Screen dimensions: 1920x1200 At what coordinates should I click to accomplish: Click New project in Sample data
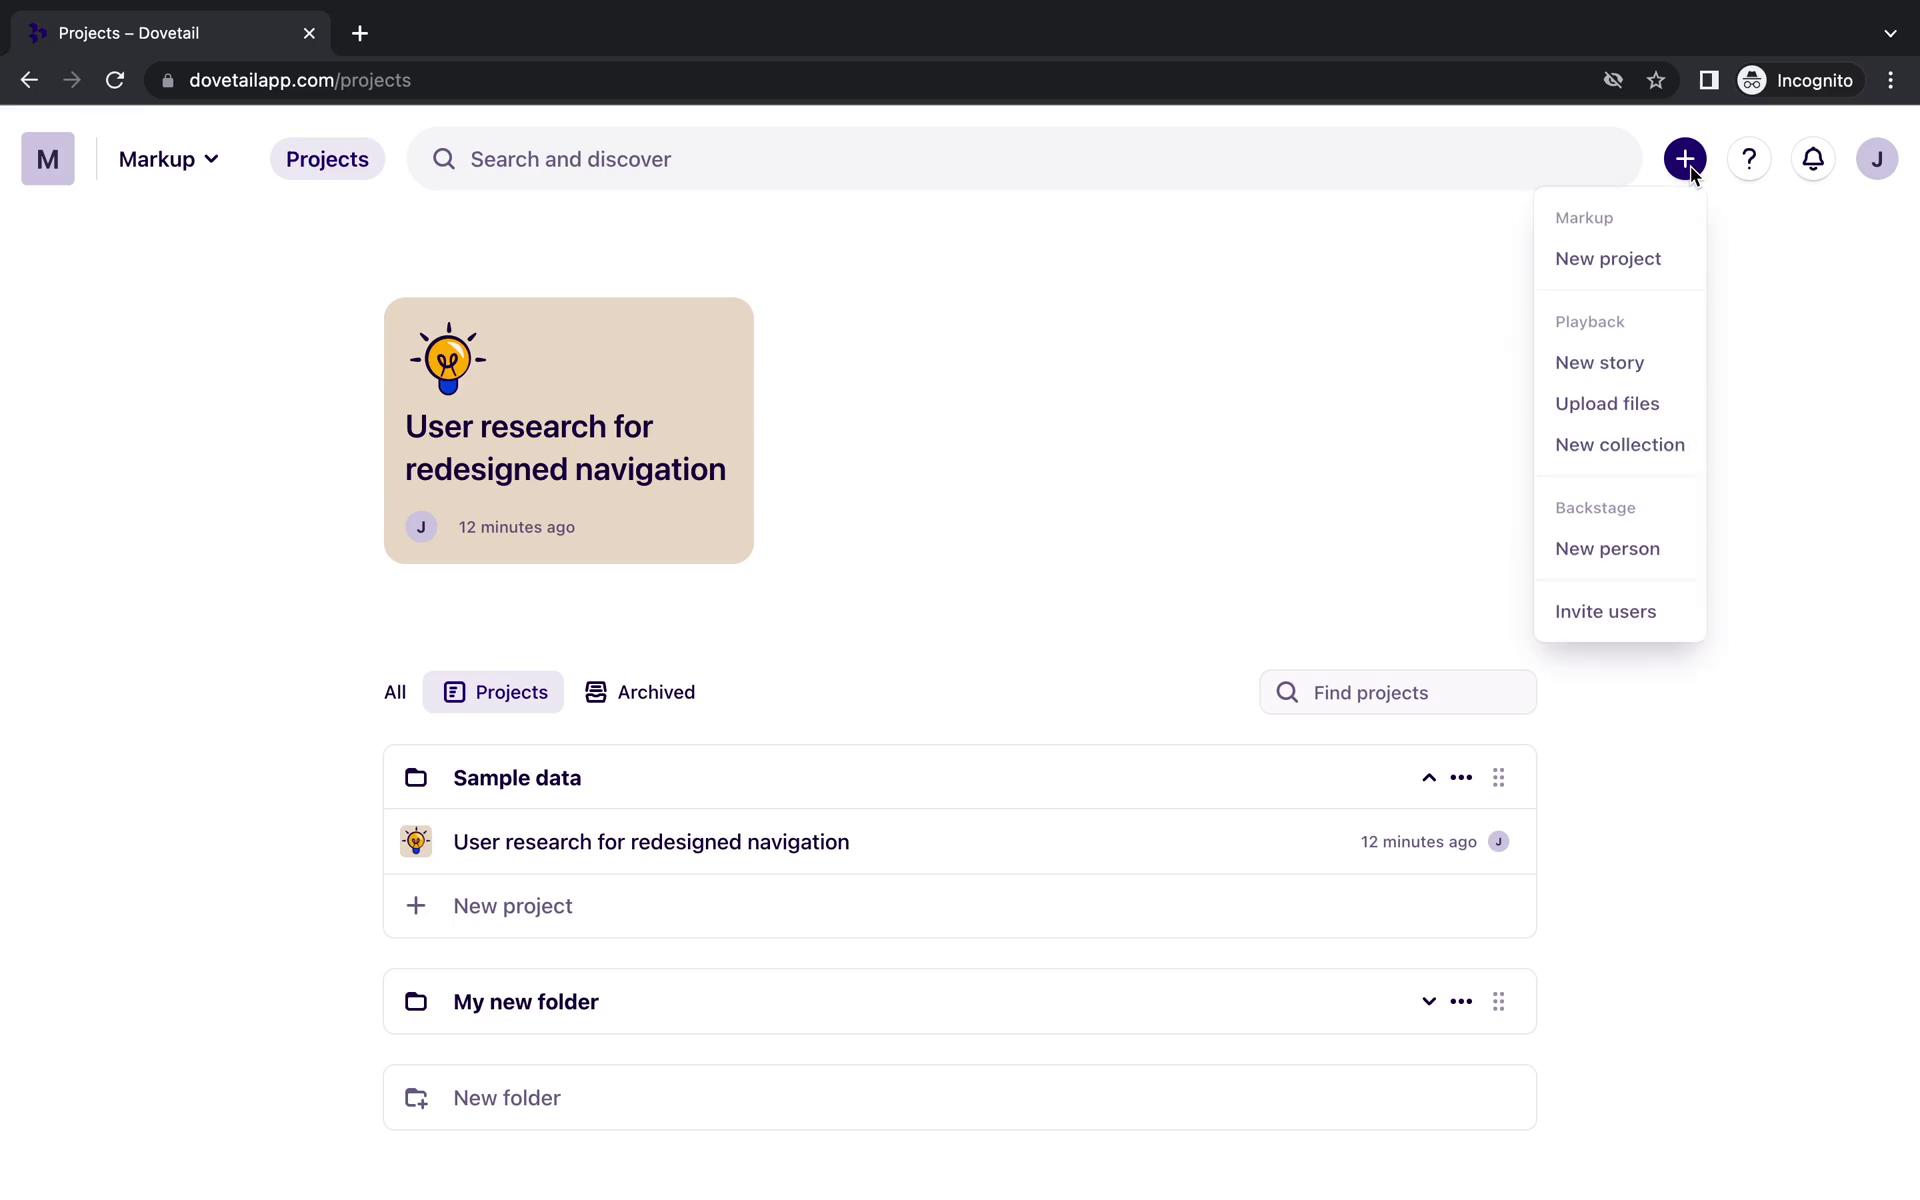point(513,904)
